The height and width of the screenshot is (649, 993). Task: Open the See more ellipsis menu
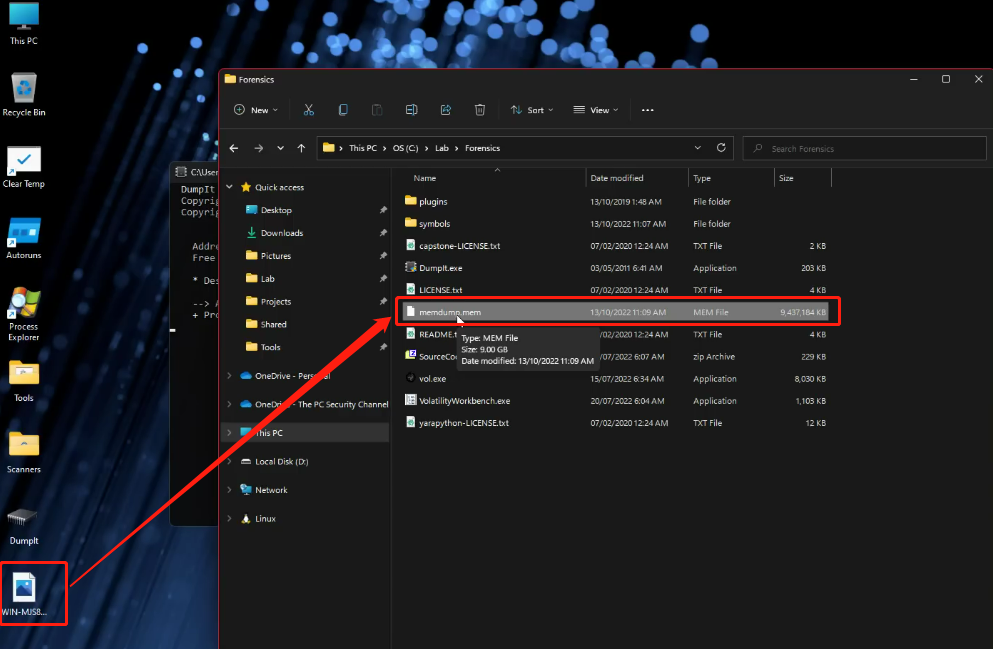pos(647,110)
